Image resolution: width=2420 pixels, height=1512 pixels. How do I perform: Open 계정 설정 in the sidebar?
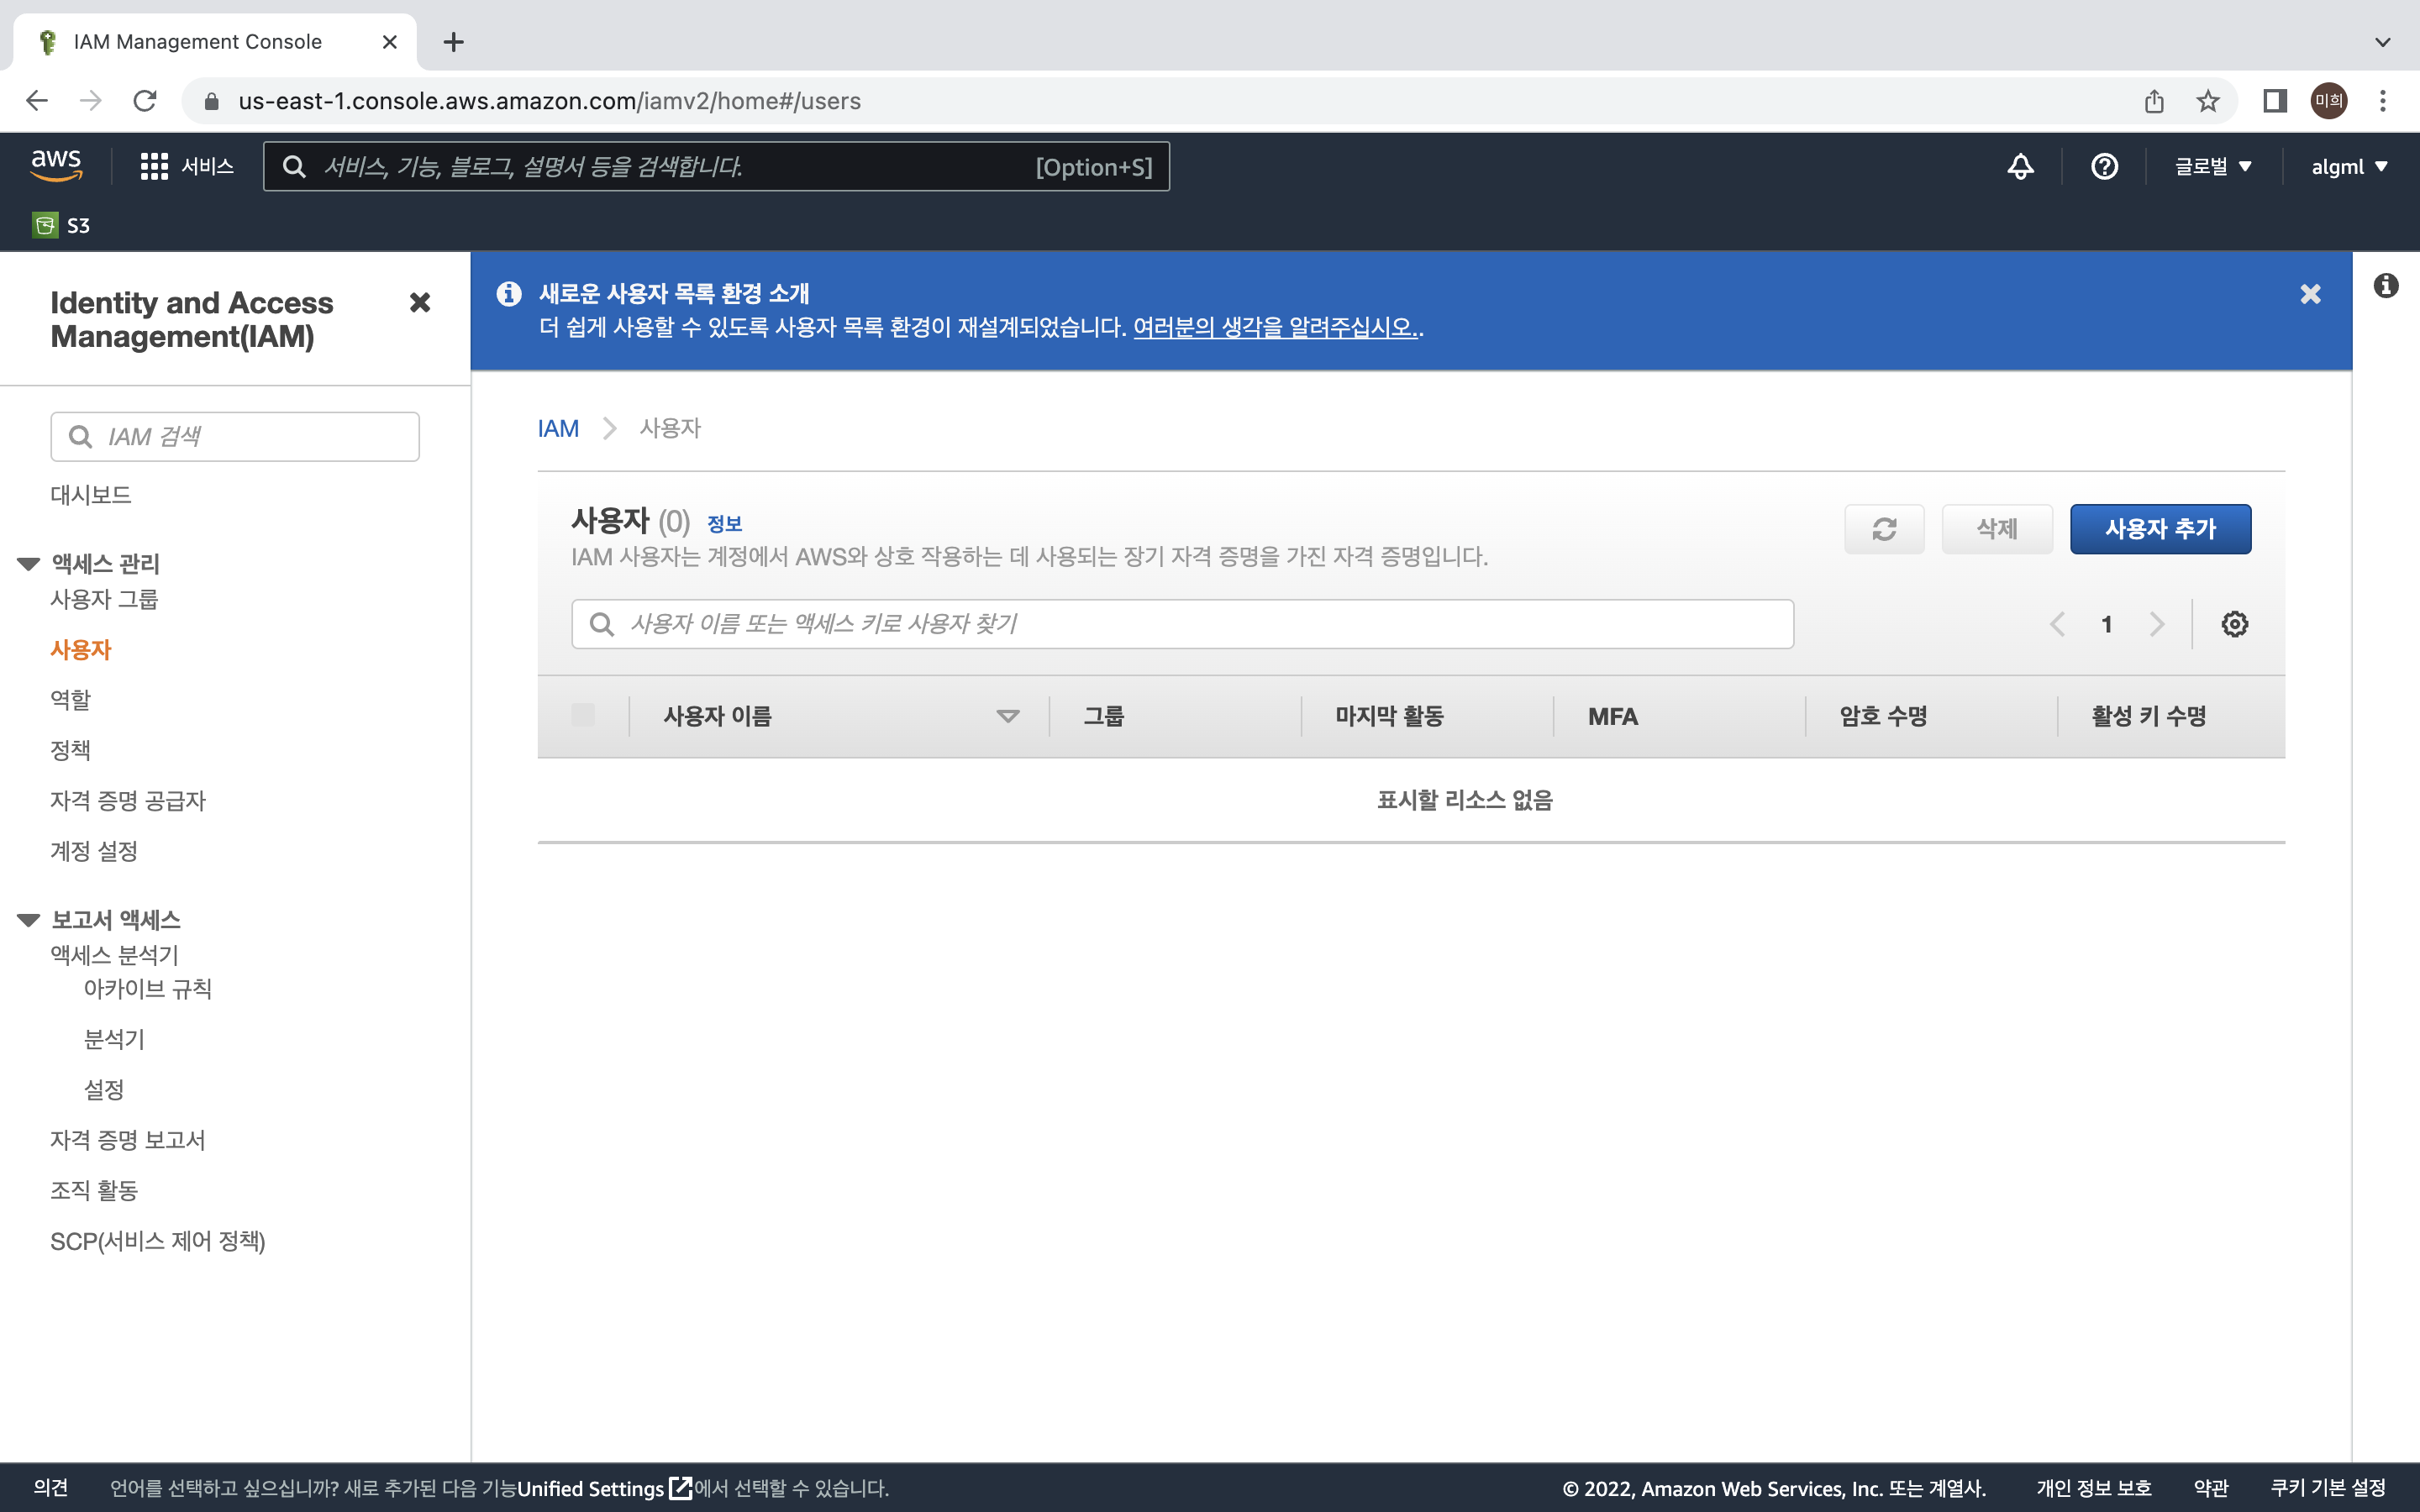94,851
